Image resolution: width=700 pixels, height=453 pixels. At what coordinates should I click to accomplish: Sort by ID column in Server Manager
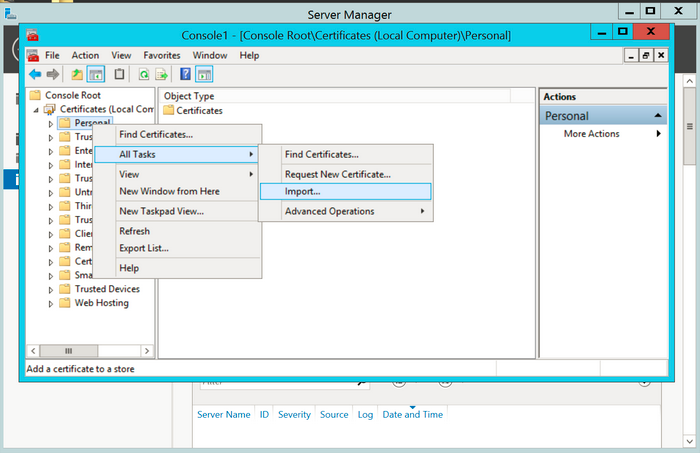264,415
